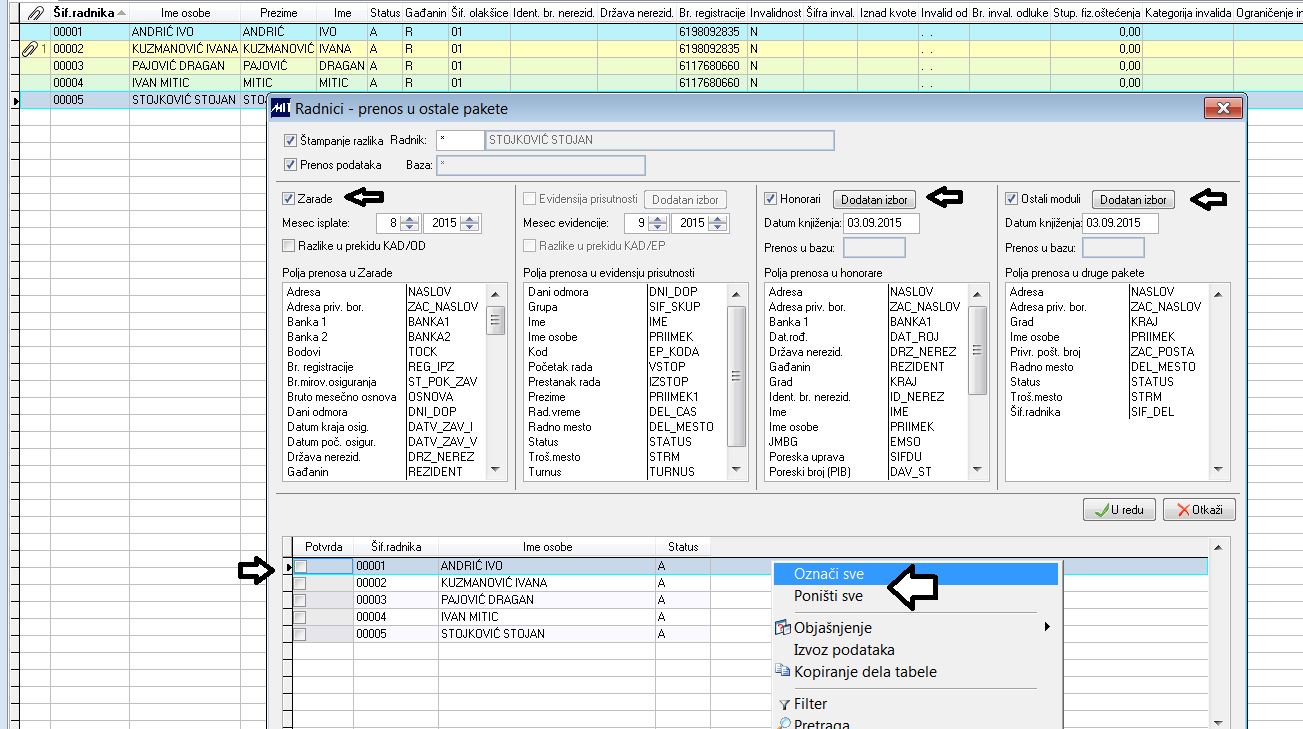Screen dimensions: 1303x729
Task: Check Potvrda box for KUZMANOVIĆ IVANA
Action: point(300,583)
